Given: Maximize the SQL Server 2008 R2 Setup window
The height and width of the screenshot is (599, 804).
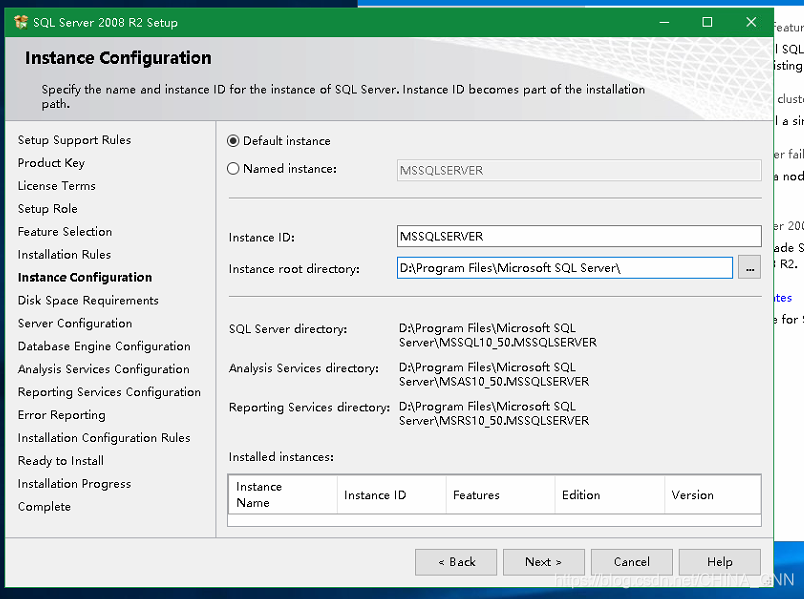Looking at the screenshot, I should coord(707,22).
